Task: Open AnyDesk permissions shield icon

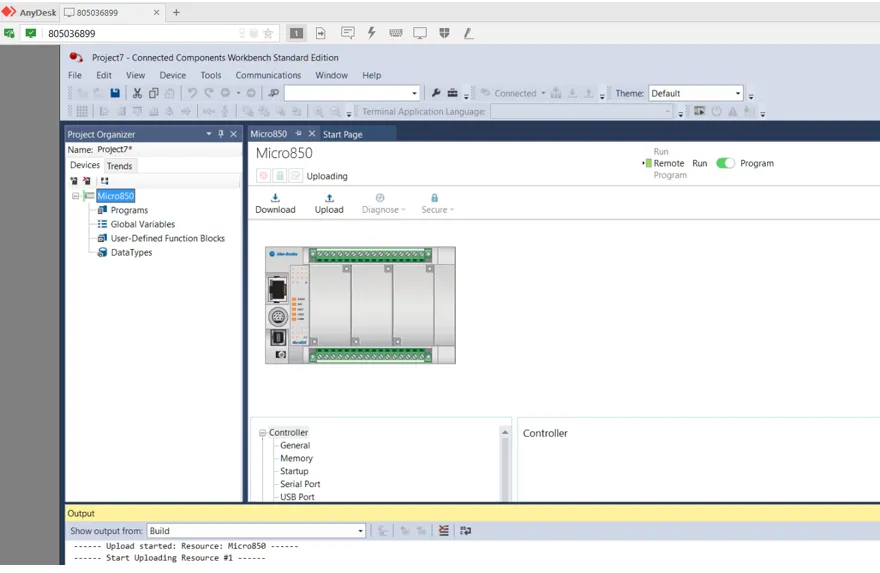Action: point(444,33)
